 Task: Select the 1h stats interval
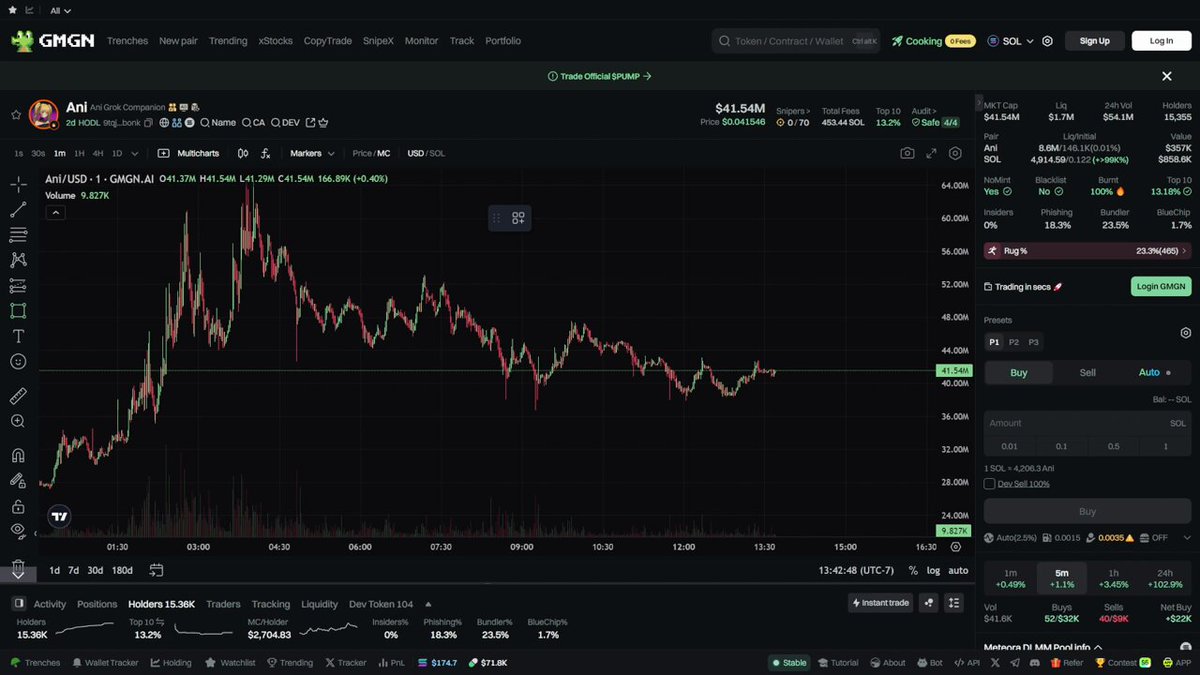[x=1113, y=579]
